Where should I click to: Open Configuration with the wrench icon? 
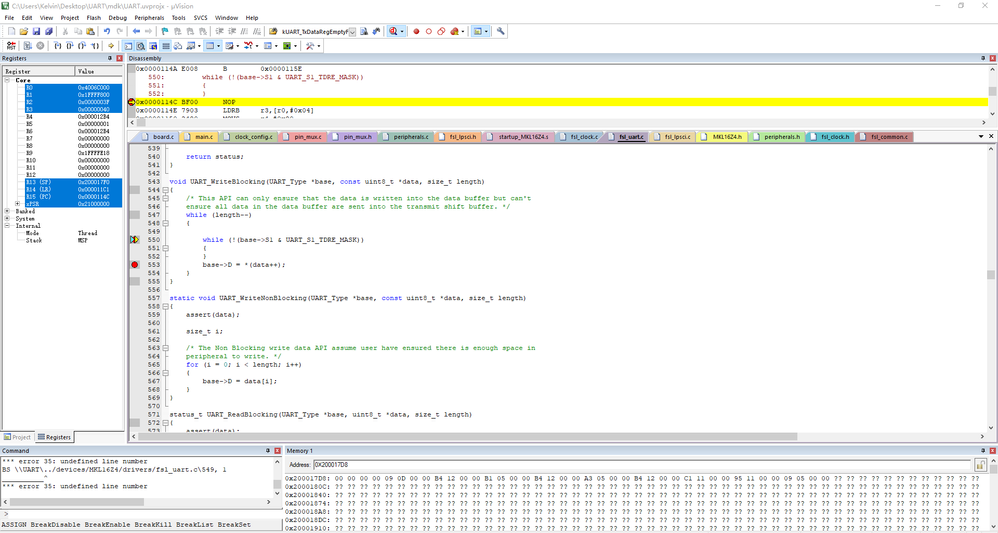500,31
